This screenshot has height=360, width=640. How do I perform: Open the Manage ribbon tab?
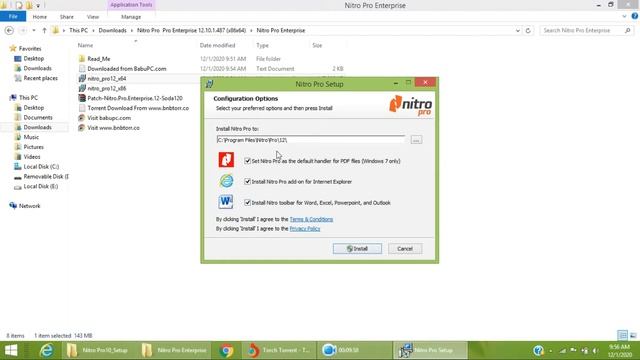click(x=131, y=17)
